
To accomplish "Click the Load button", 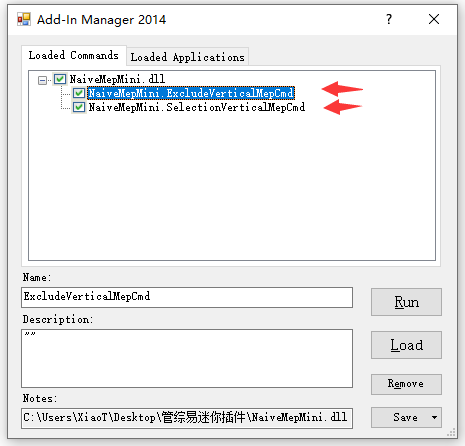I will click(406, 345).
